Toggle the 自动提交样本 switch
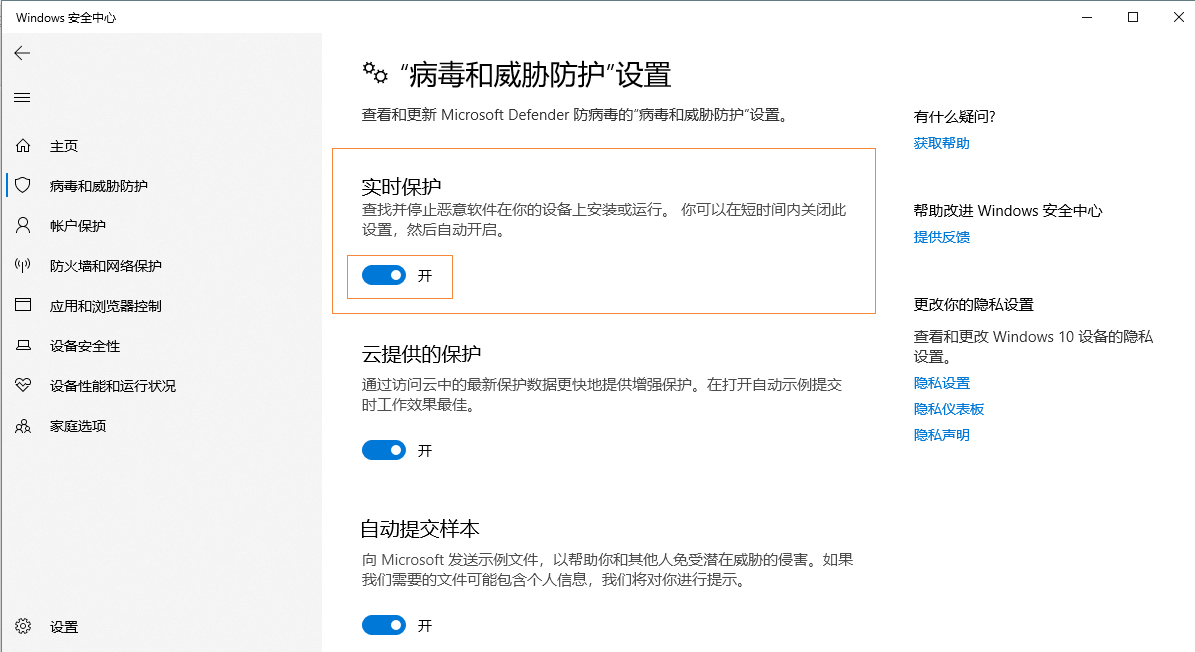 coord(383,625)
